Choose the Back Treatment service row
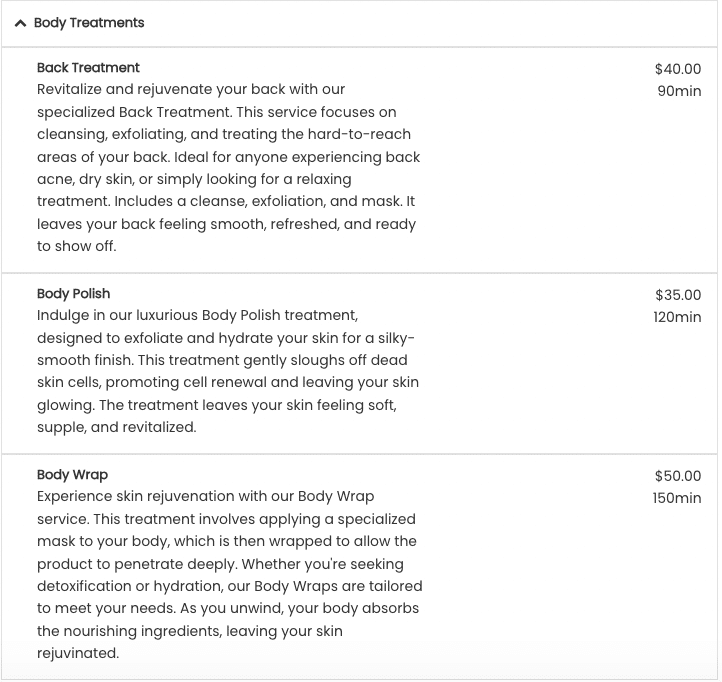 [359, 160]
